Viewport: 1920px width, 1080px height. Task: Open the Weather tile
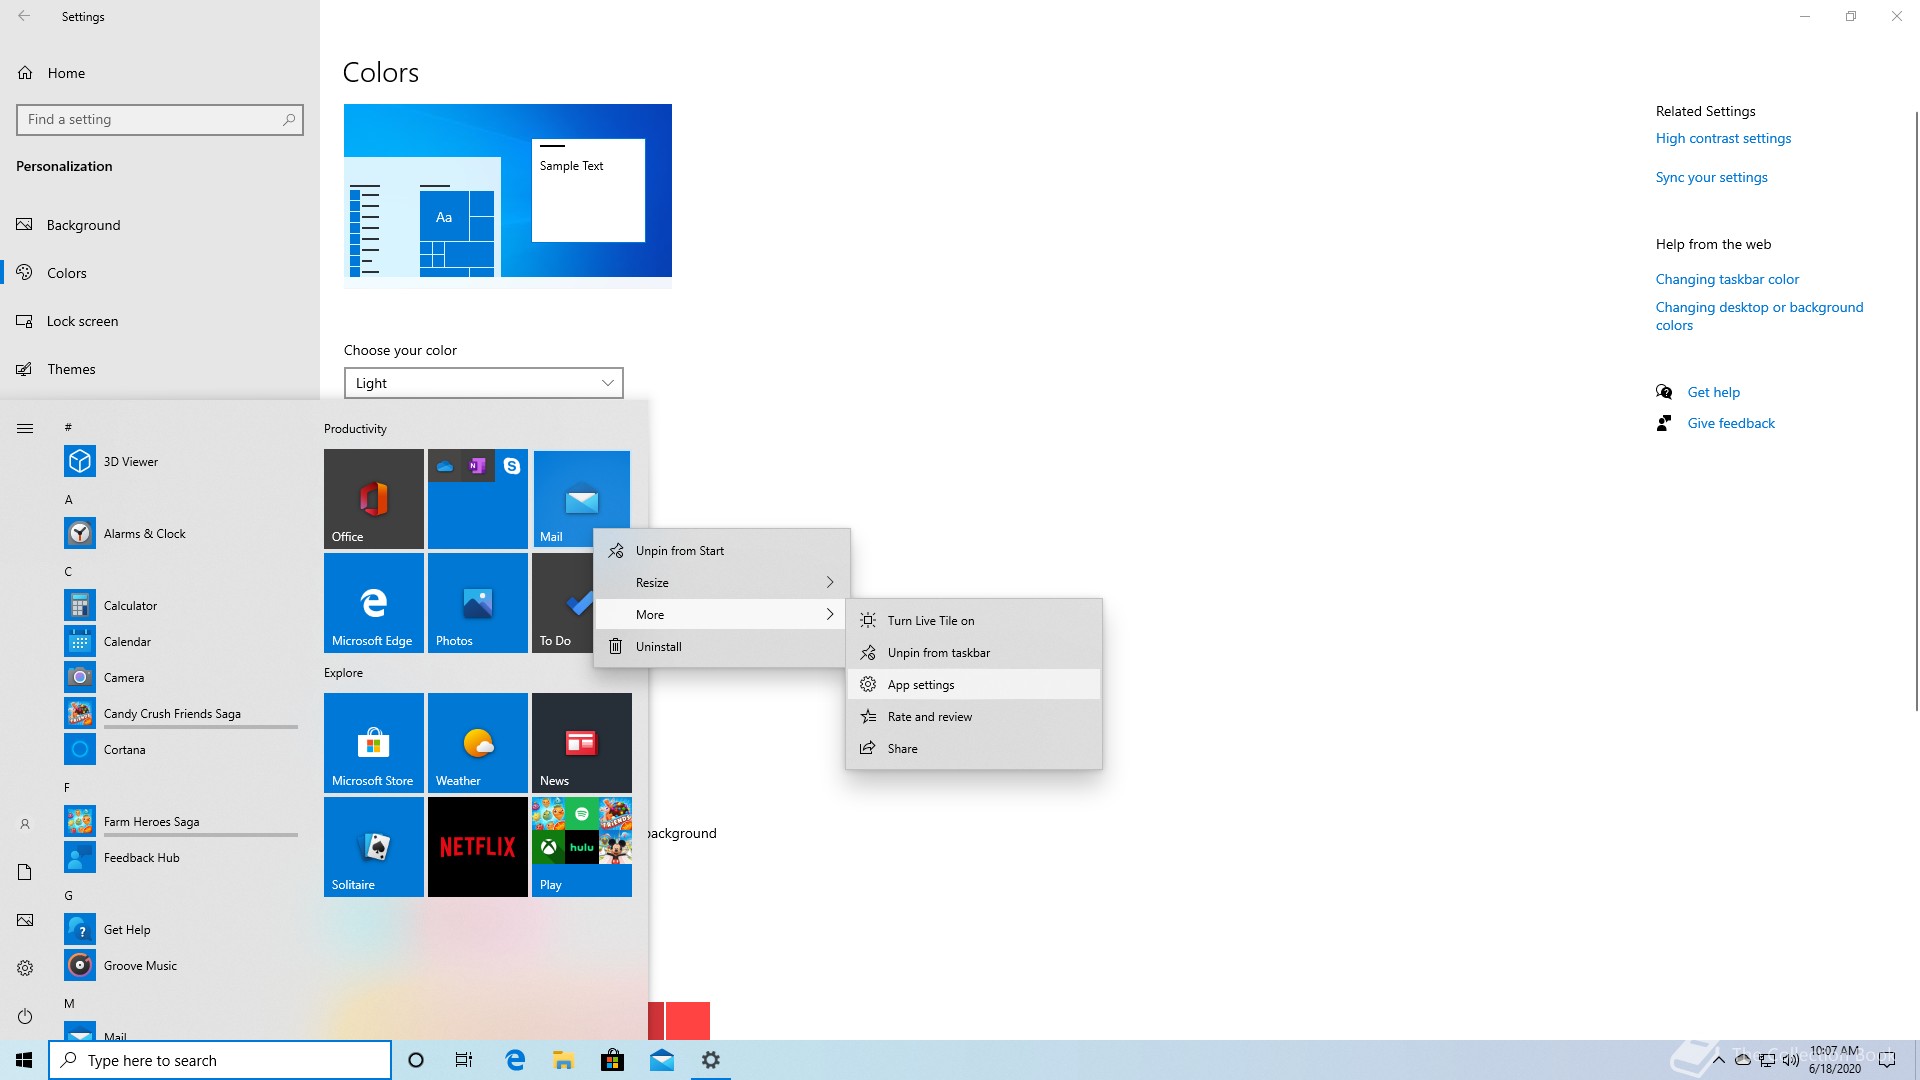pyautogui.click(x=477, y=742)
